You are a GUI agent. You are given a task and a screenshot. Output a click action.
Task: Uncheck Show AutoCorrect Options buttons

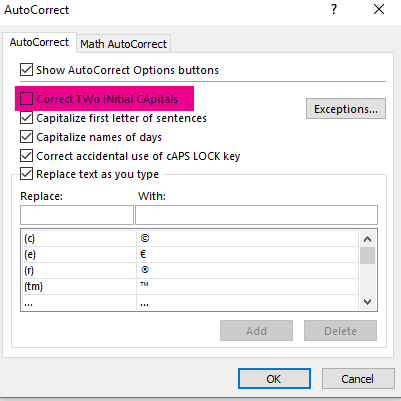26,70
